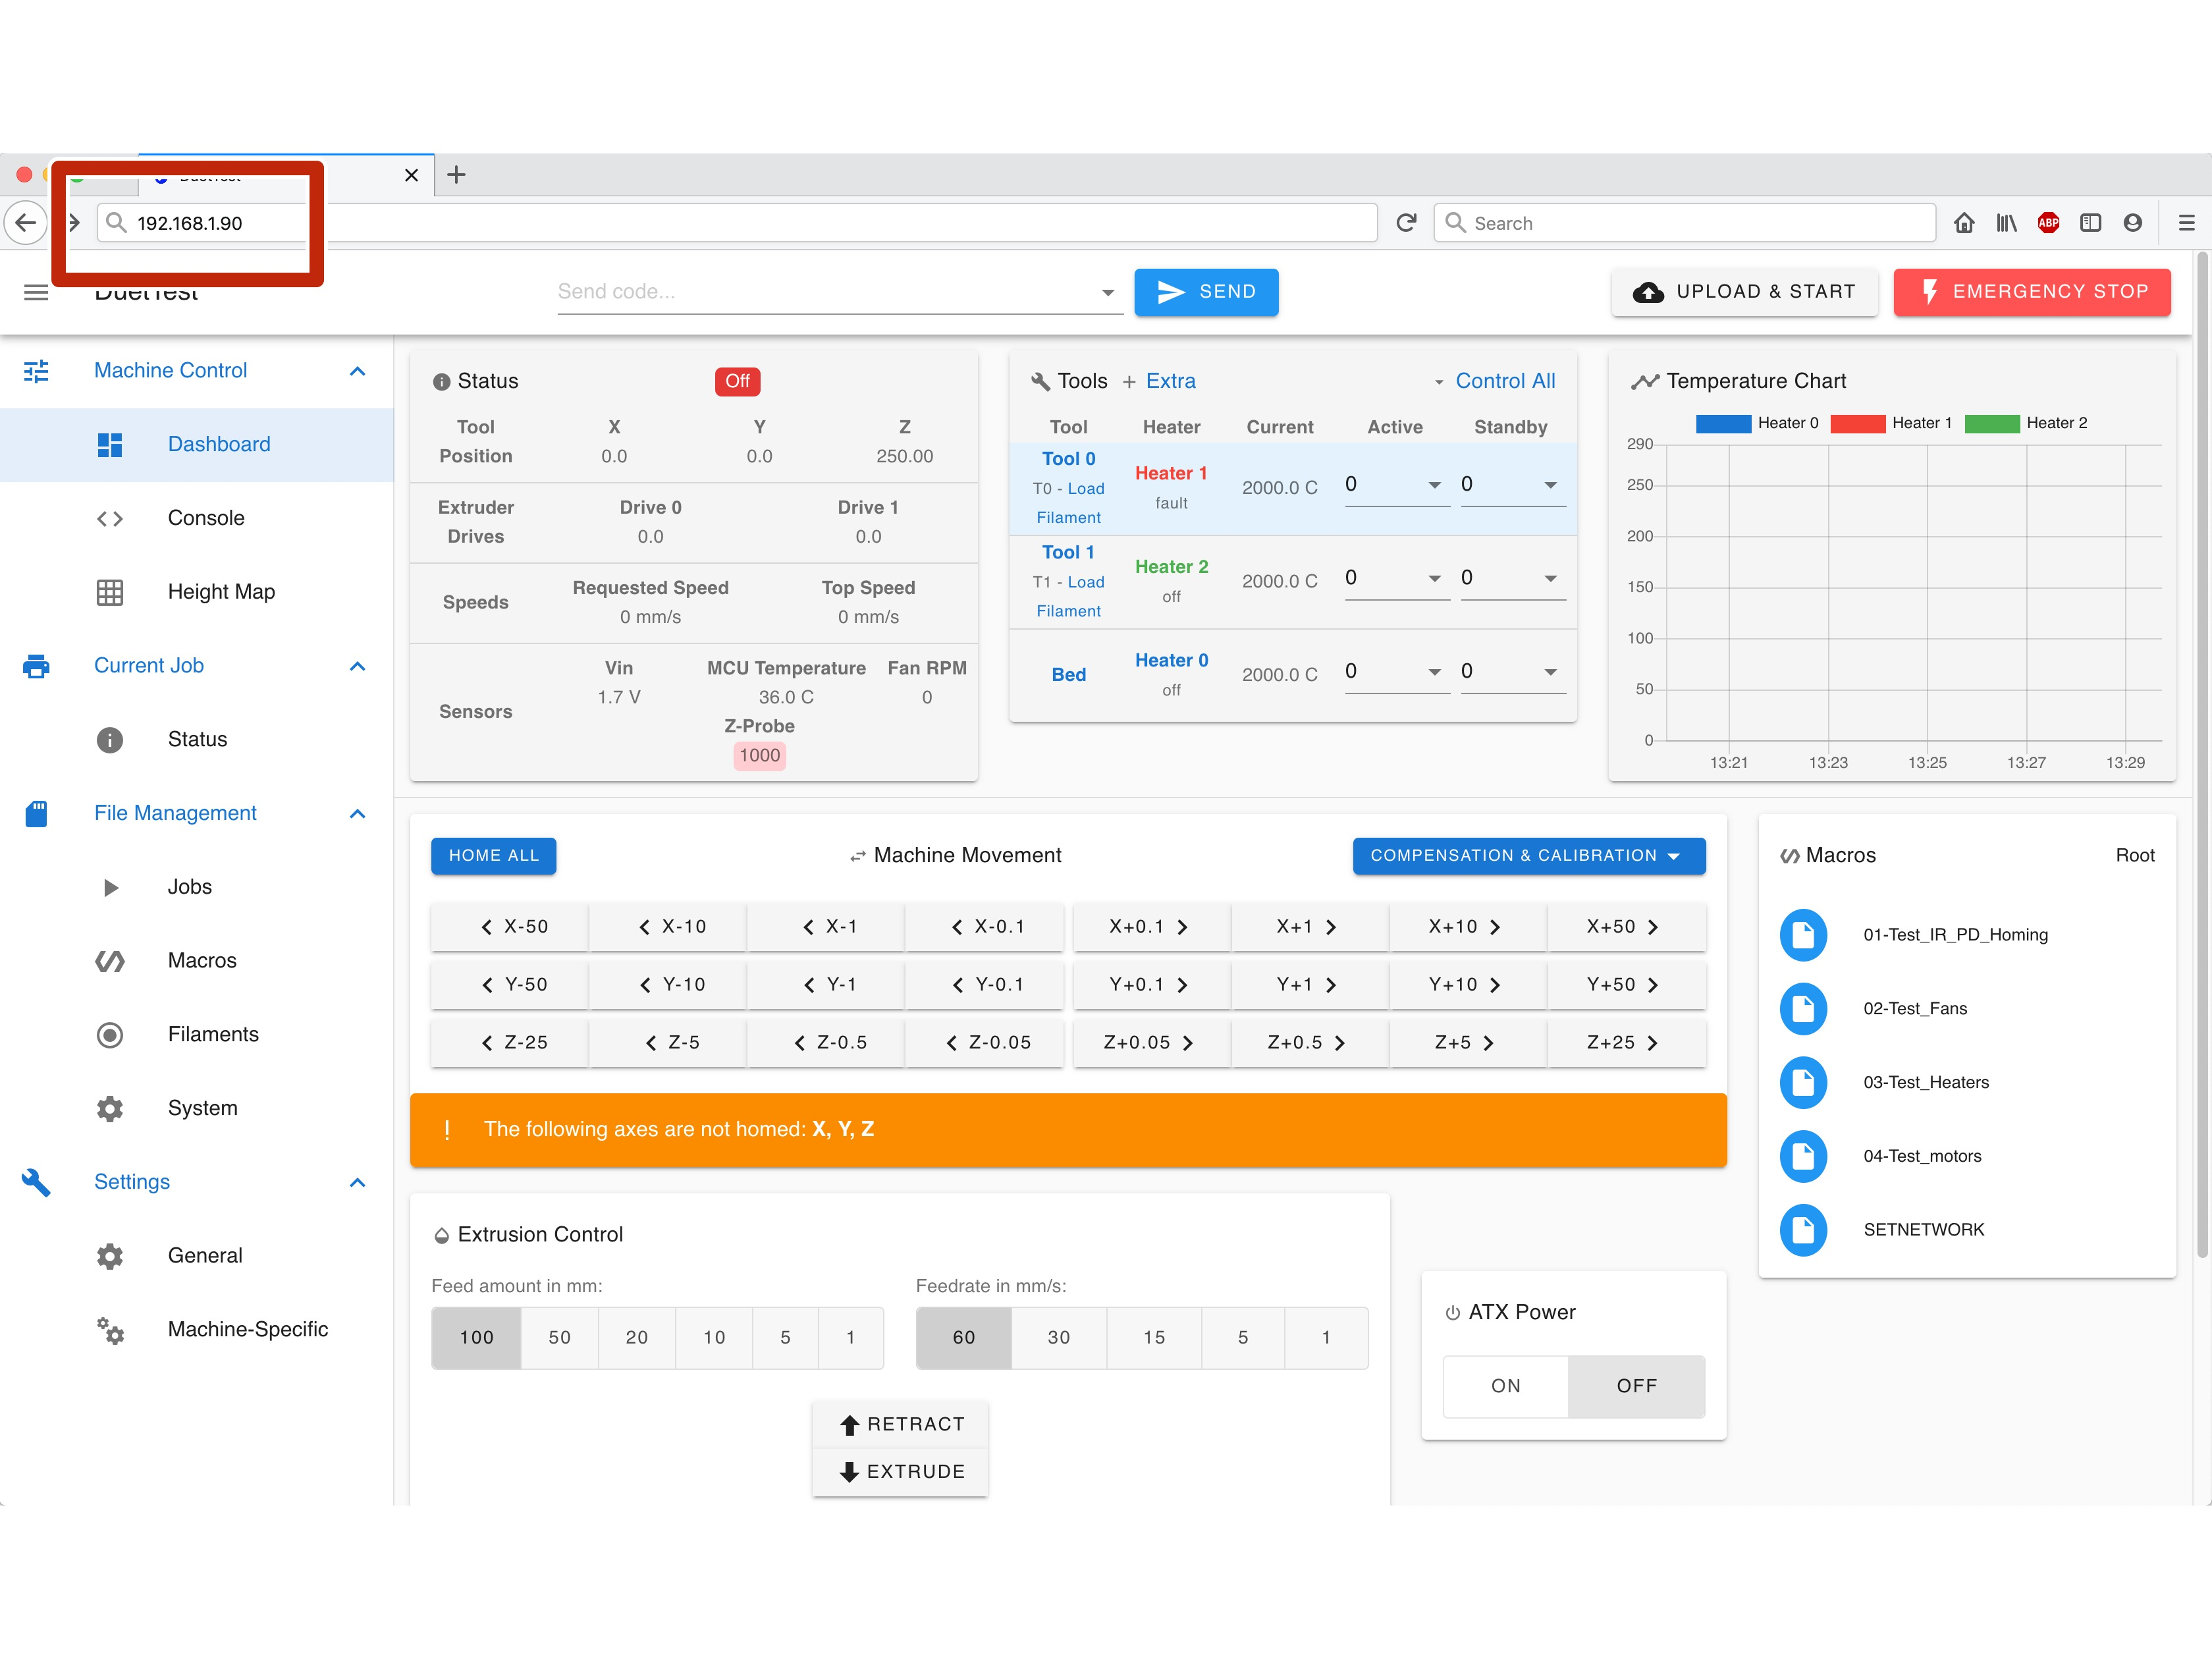Go to Machine-Specific settings
The width and height of the screenshot is (2212, 1659).
247,1329
